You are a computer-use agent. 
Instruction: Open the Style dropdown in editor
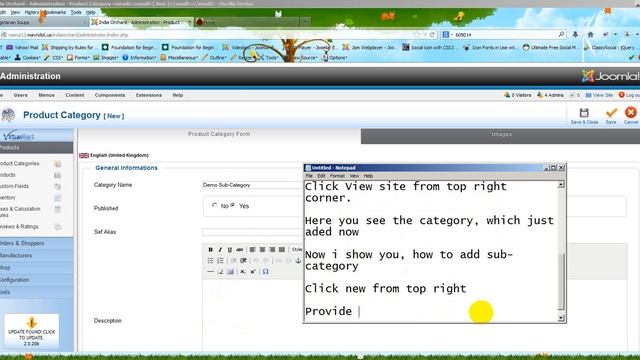point(297,249)
